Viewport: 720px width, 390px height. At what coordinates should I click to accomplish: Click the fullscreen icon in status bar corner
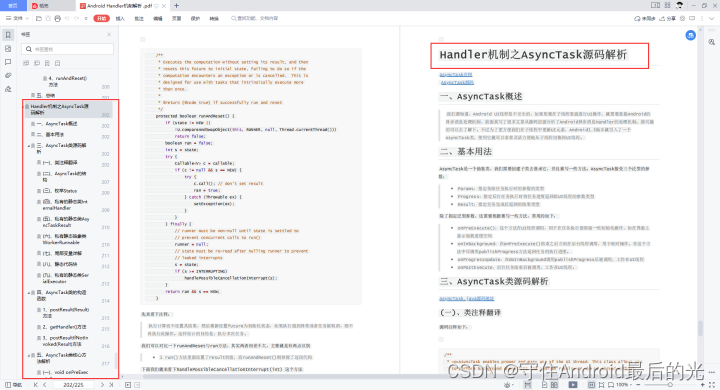tap(712, 385)
